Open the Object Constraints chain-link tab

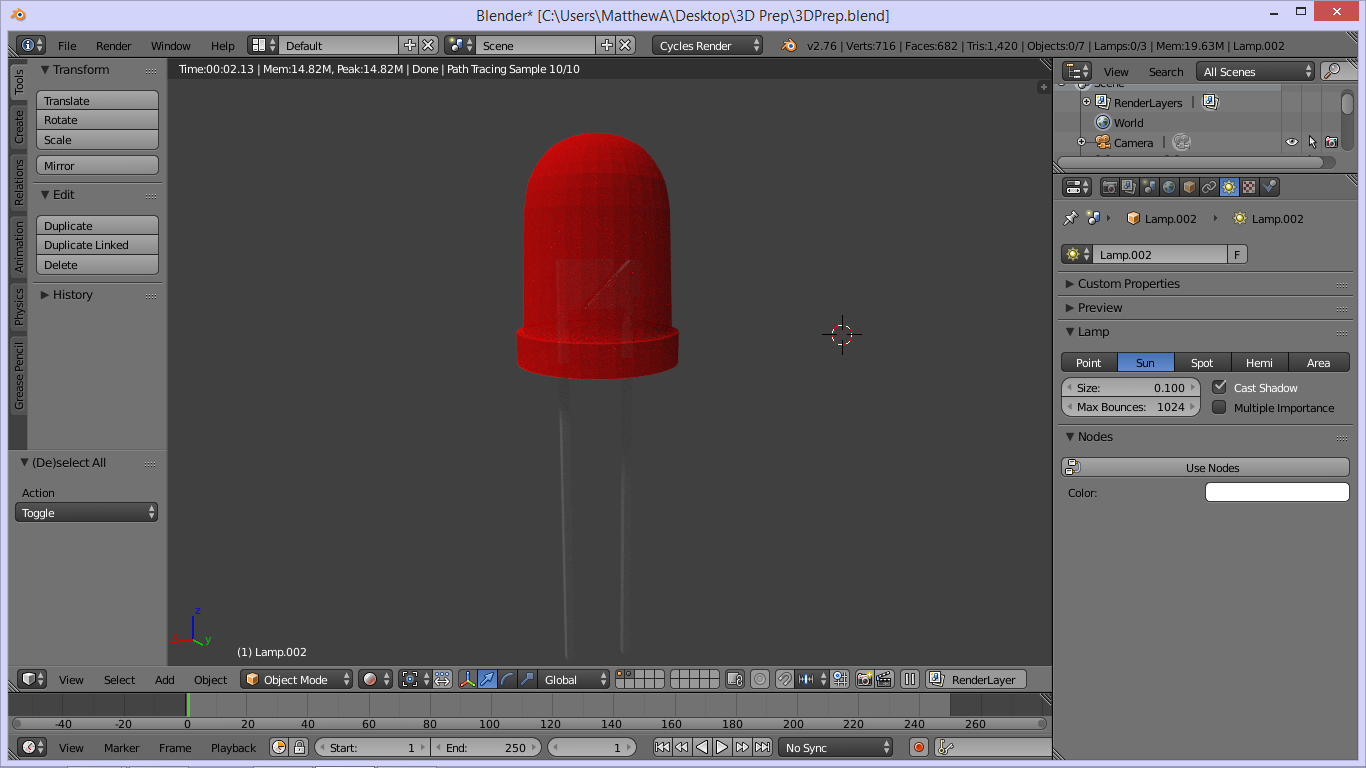point(1209,187)
